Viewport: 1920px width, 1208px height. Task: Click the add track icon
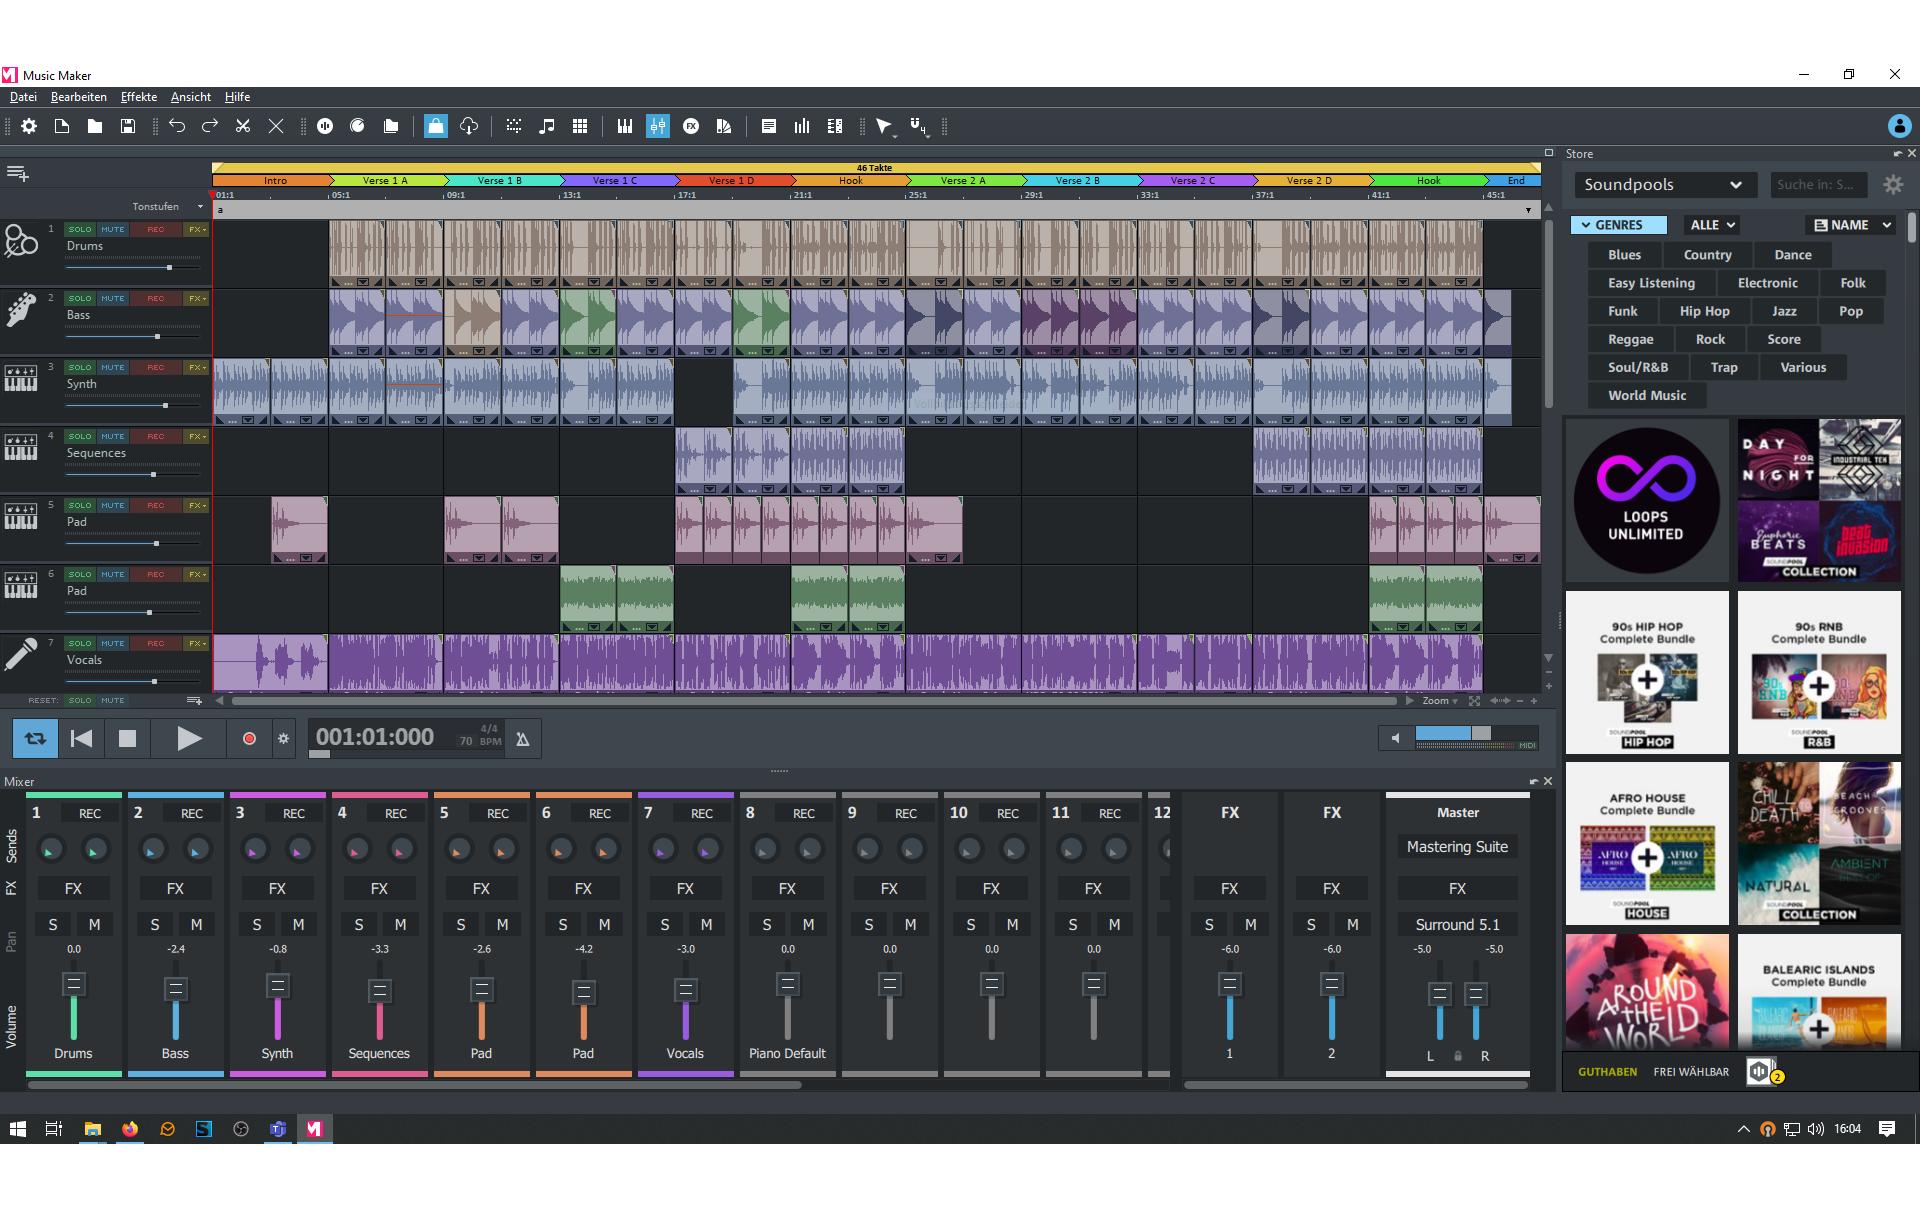tap(17, 173)
